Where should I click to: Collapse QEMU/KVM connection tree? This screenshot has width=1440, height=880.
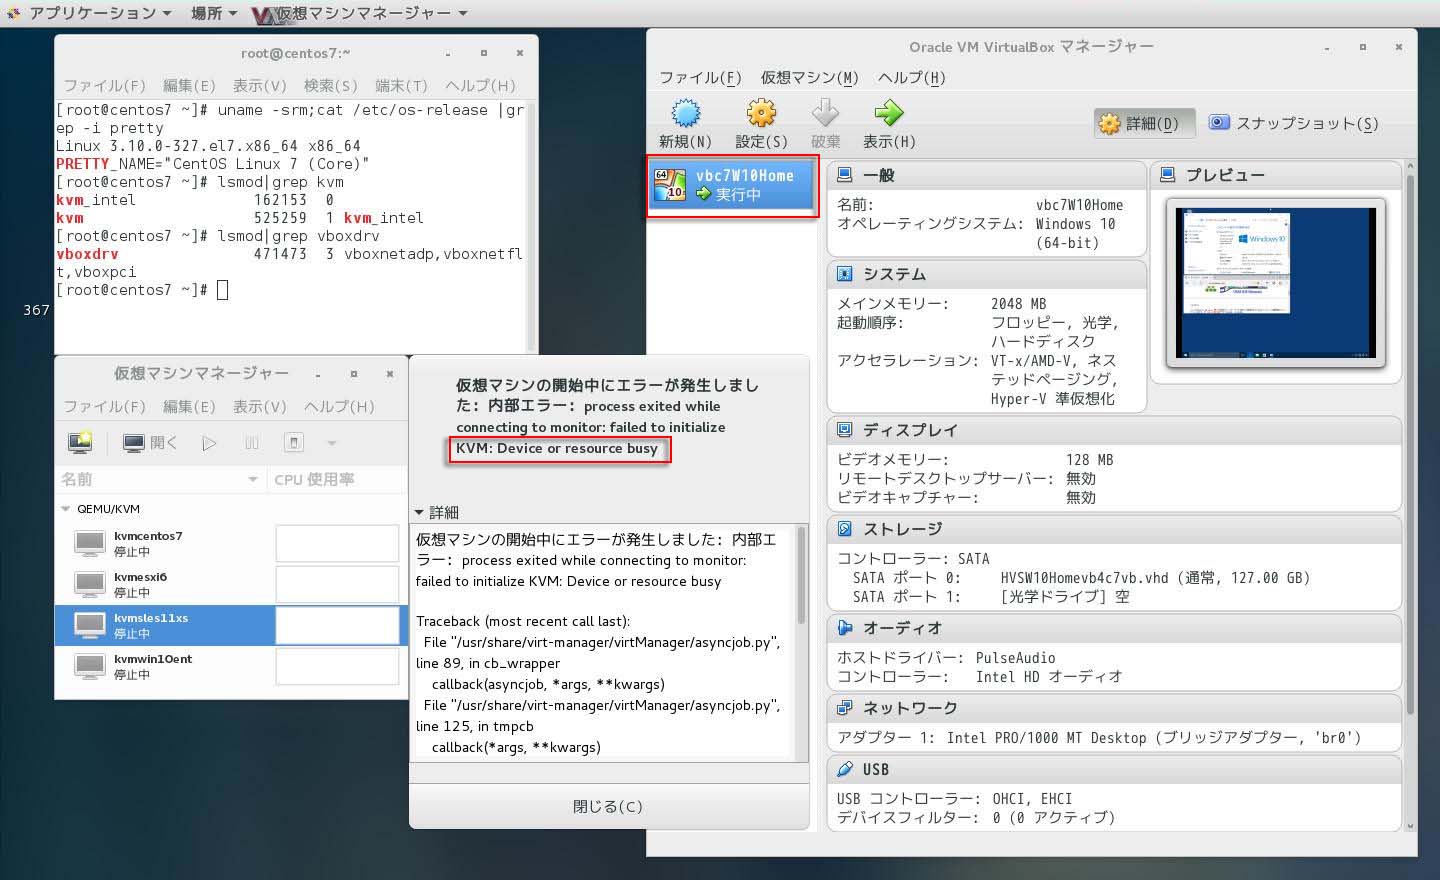pos(66,509)
